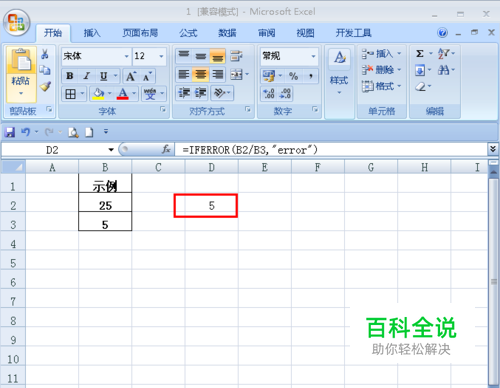Click the Office button logo
Image resolution: width=500 pixels, height=388 pixels.
(17, 23)
